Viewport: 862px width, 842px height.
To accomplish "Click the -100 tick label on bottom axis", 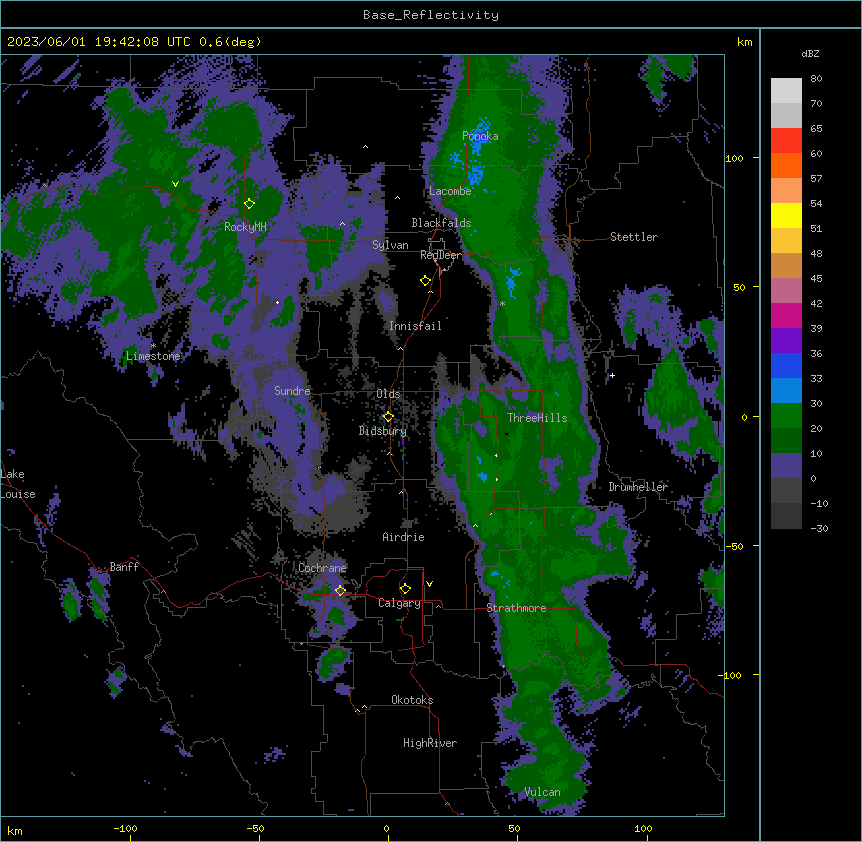I will click(x=125, y=828).
